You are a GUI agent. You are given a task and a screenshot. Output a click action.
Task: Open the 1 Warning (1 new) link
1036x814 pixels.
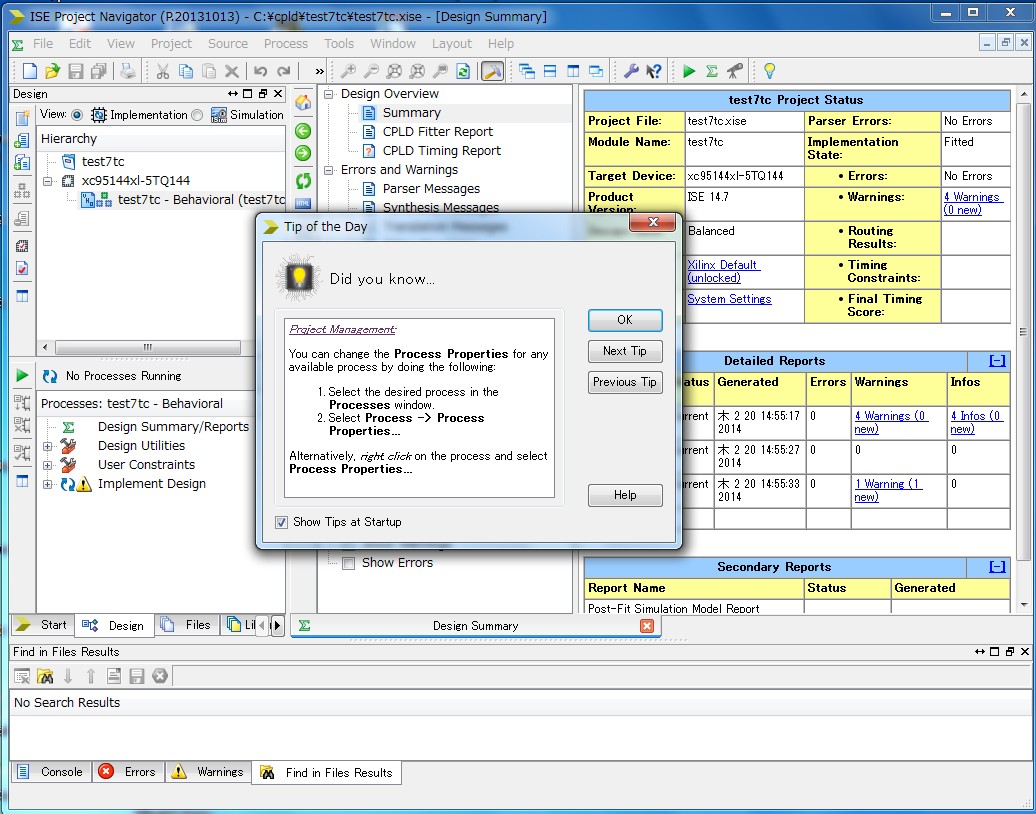887,490
